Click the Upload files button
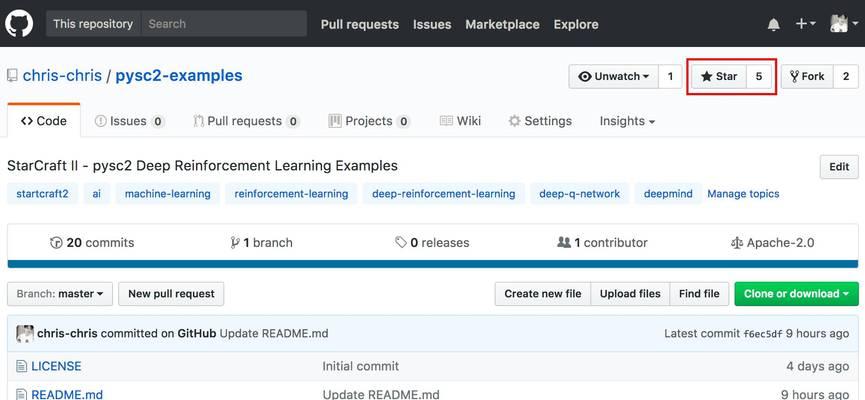Image resolution: width=865 pixels, height=400 pixels. tap(630, 294)
